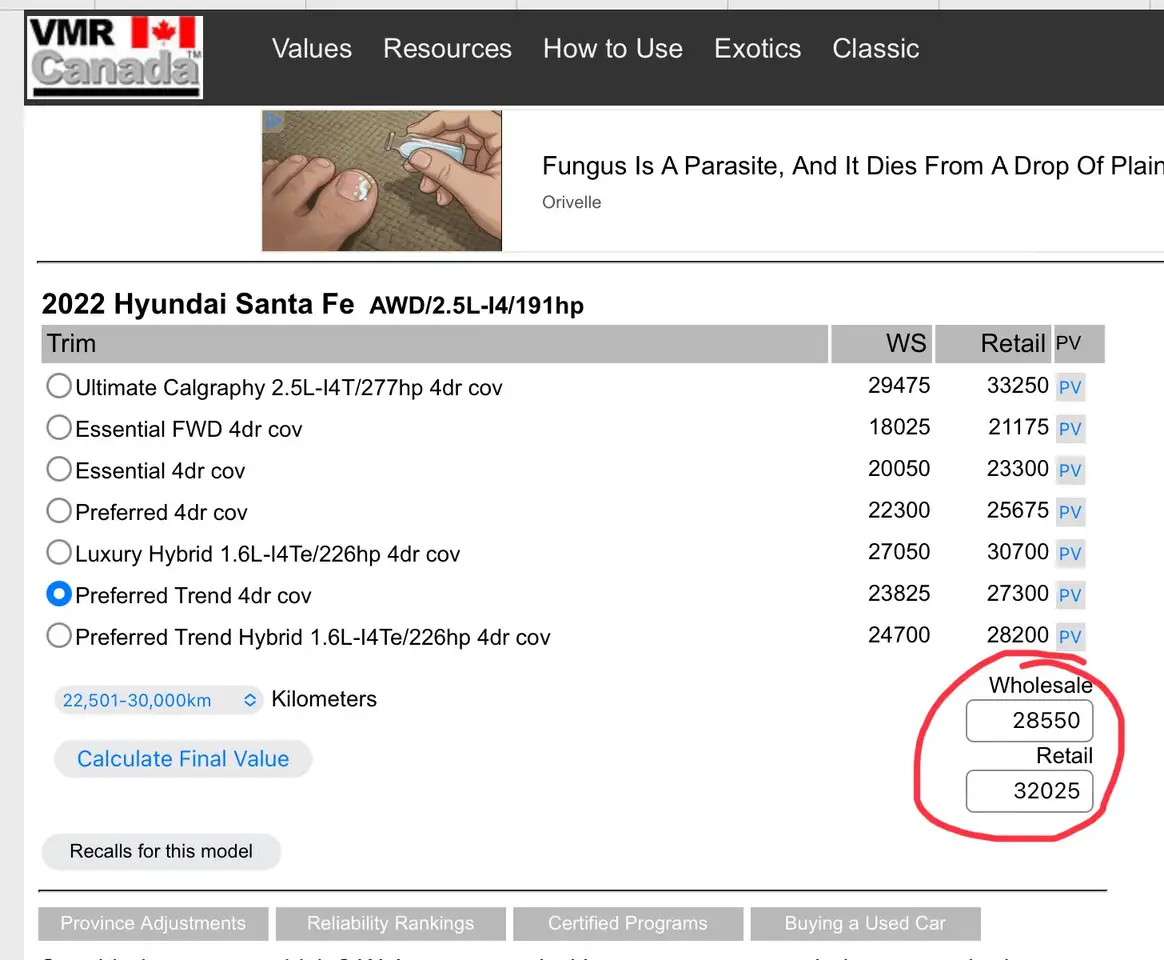Open the Values menu
Viewport: 1164px width, 960px height.
click(312, 49)
